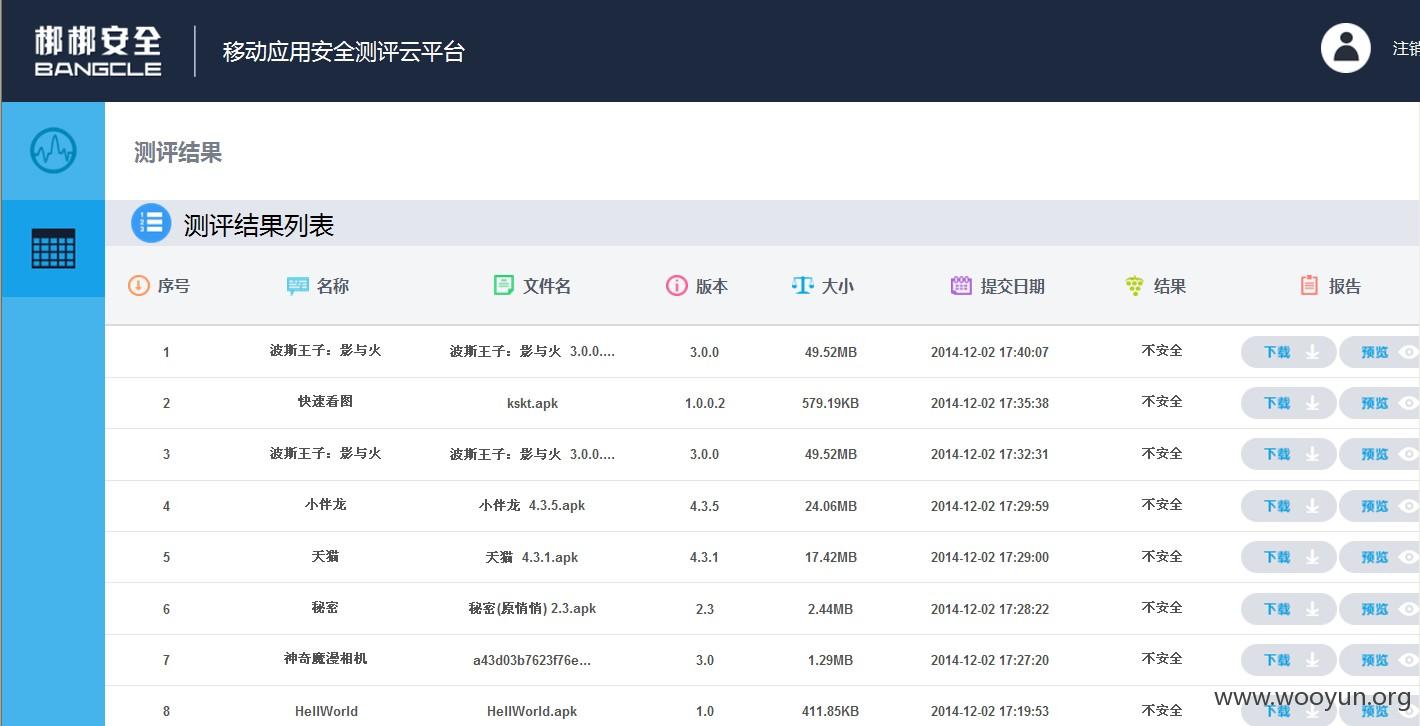
Task: Click the 报告 column clipboard icon
Action: coord(1309,286)
